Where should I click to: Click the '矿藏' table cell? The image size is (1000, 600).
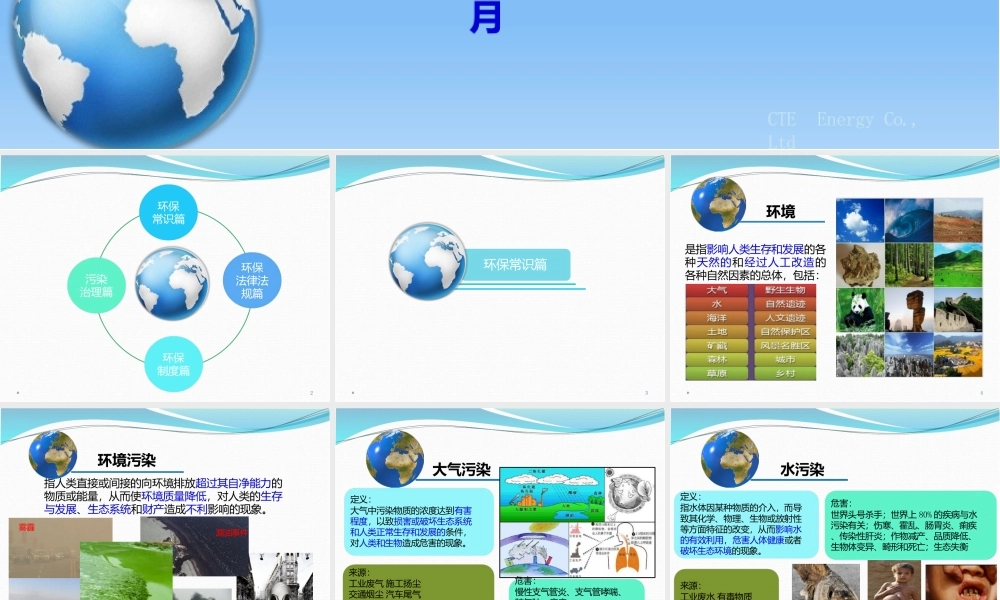717,346
